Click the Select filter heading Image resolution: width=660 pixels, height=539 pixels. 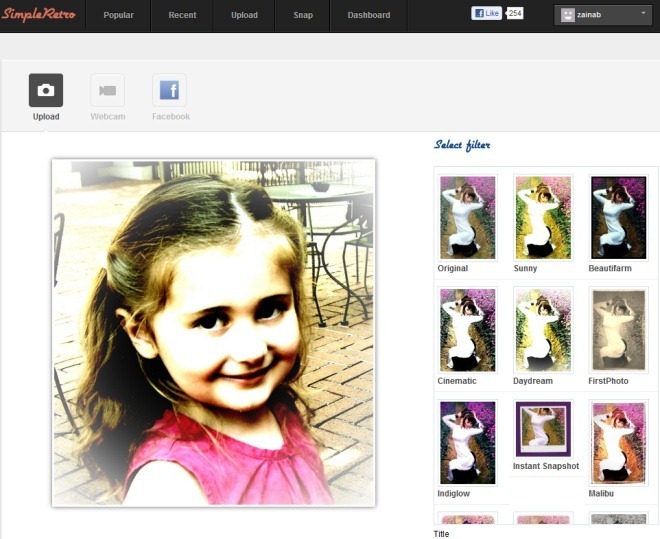[x=462, y=145]
